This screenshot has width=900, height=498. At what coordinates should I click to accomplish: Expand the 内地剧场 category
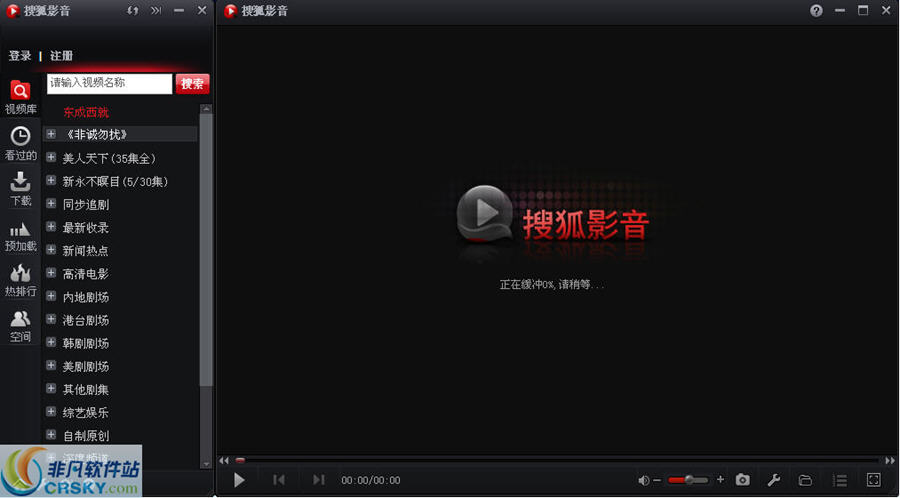tap(51, 296)
